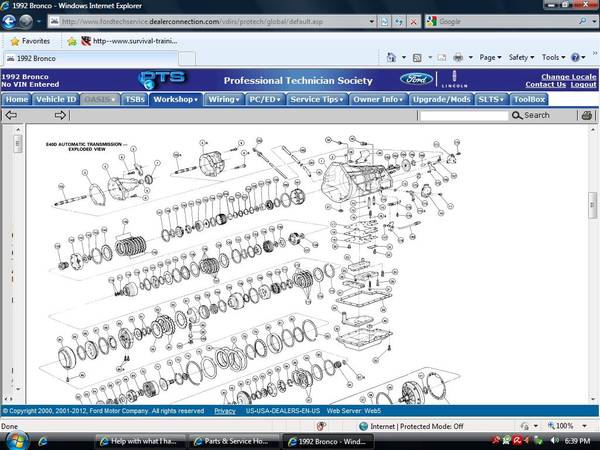Image resolution: width=600 pixels, height=450 pixels.
Task: Click the browser Forward arrow button
Action: [26, 21]
